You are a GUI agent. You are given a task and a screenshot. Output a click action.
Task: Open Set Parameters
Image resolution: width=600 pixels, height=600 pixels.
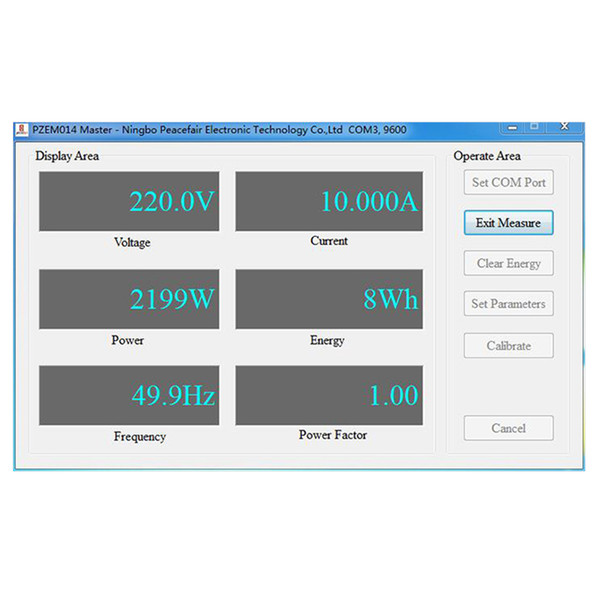[x=509, y=304]
